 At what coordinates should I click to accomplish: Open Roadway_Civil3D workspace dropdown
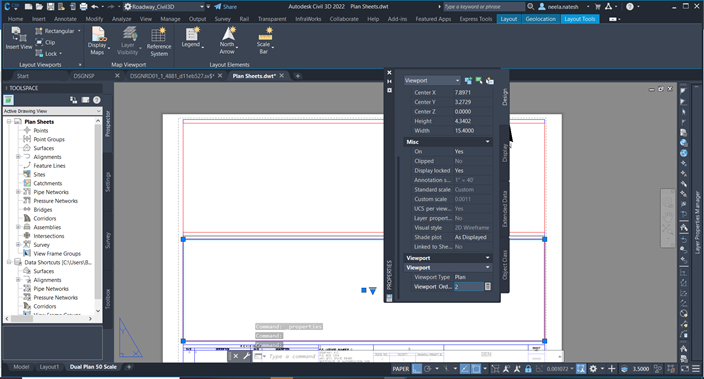(x=164, y=7)
